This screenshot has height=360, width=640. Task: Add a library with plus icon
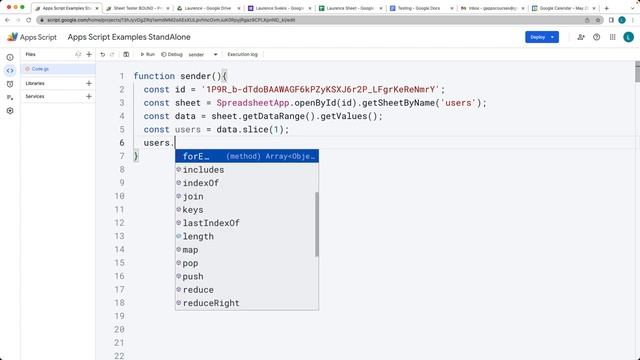pos(89,83)
